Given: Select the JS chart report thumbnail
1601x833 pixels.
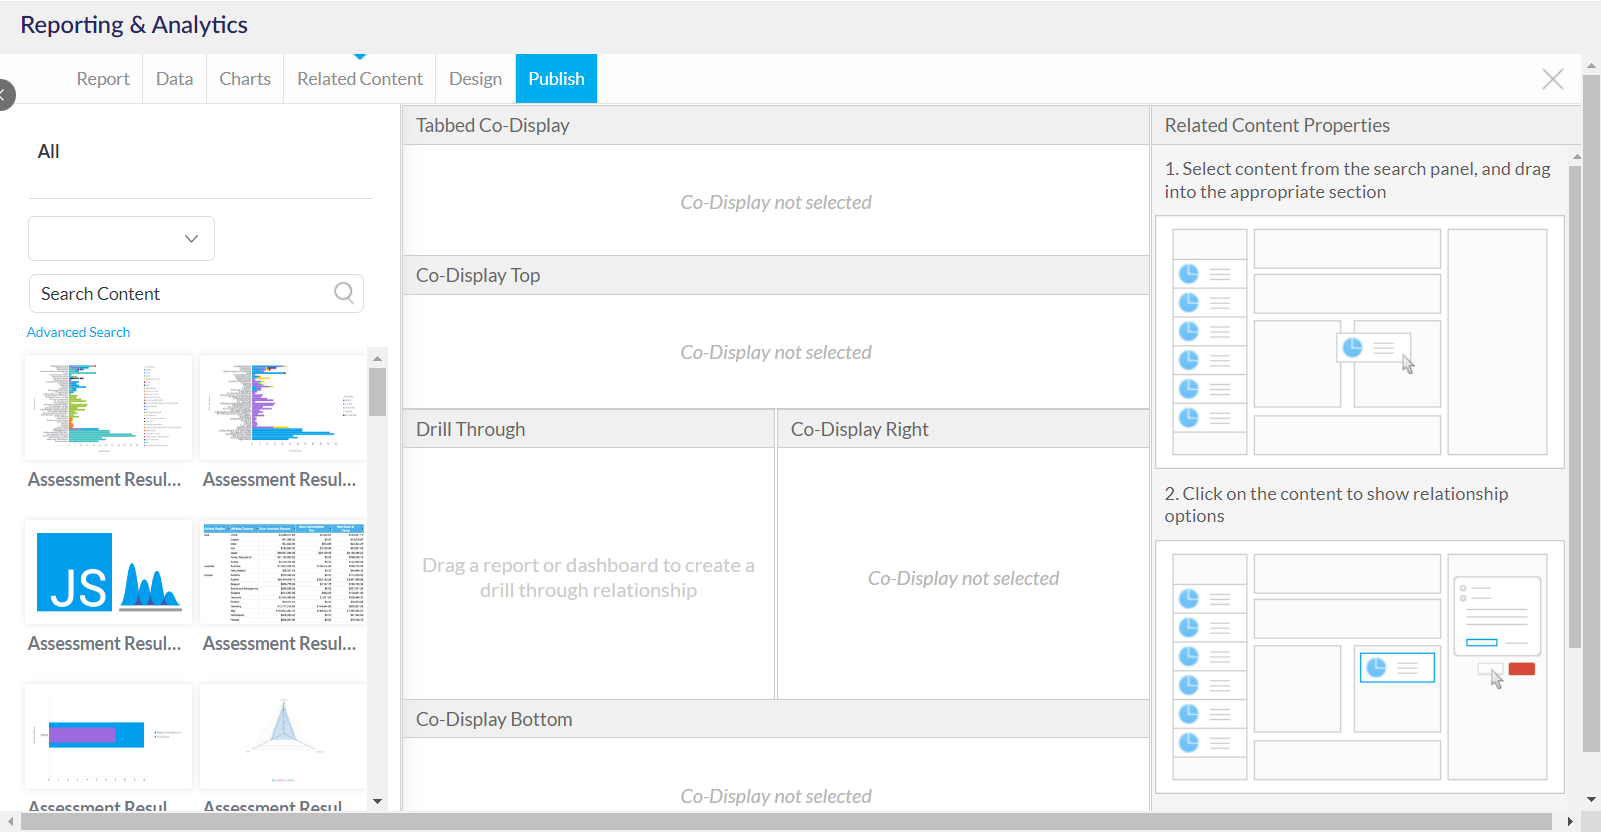Looking at the screenshot, I should coord(108,572).
